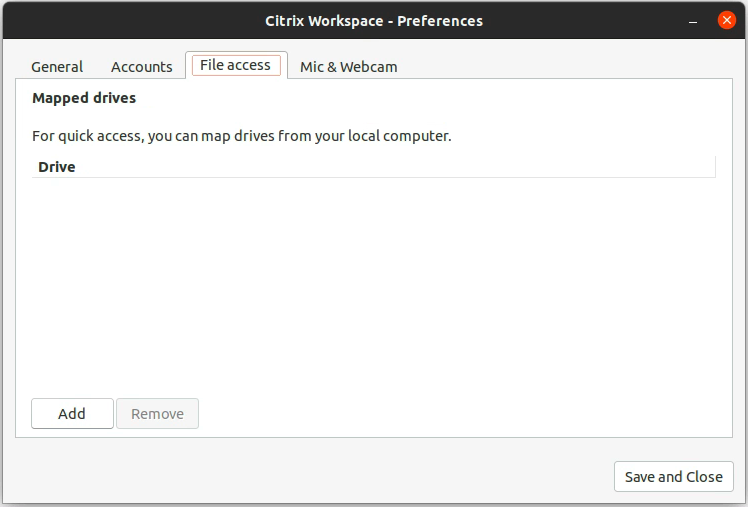Click the Add button to map a drive
Screen dimensions: 748x507
click(x=73, y=414)
